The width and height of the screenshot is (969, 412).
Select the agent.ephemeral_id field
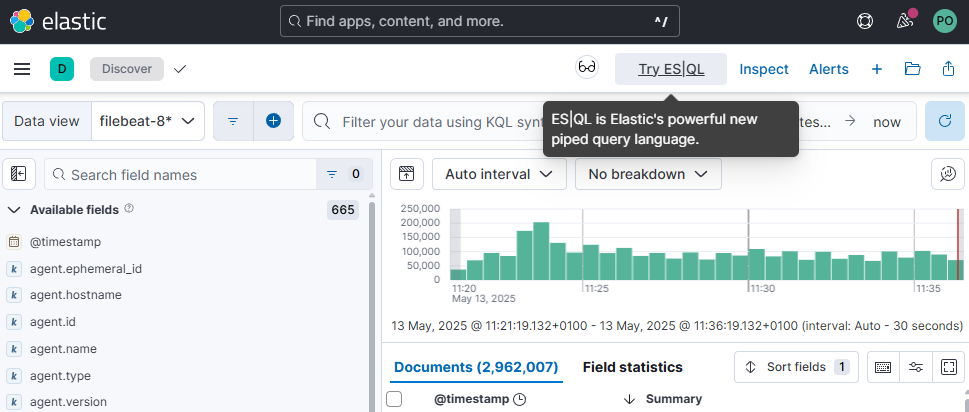[86, 269]
